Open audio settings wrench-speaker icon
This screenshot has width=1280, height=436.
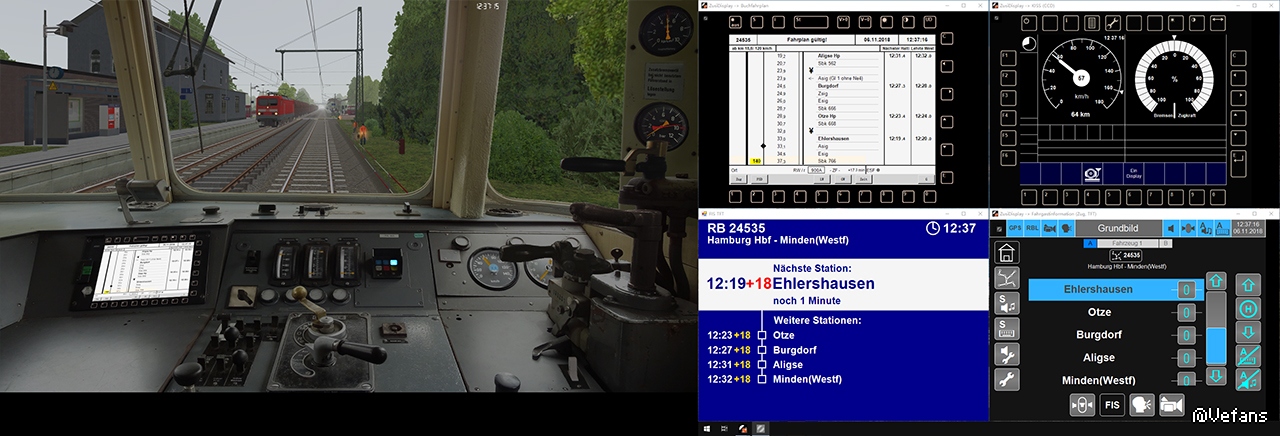(x=1006, y=354)
